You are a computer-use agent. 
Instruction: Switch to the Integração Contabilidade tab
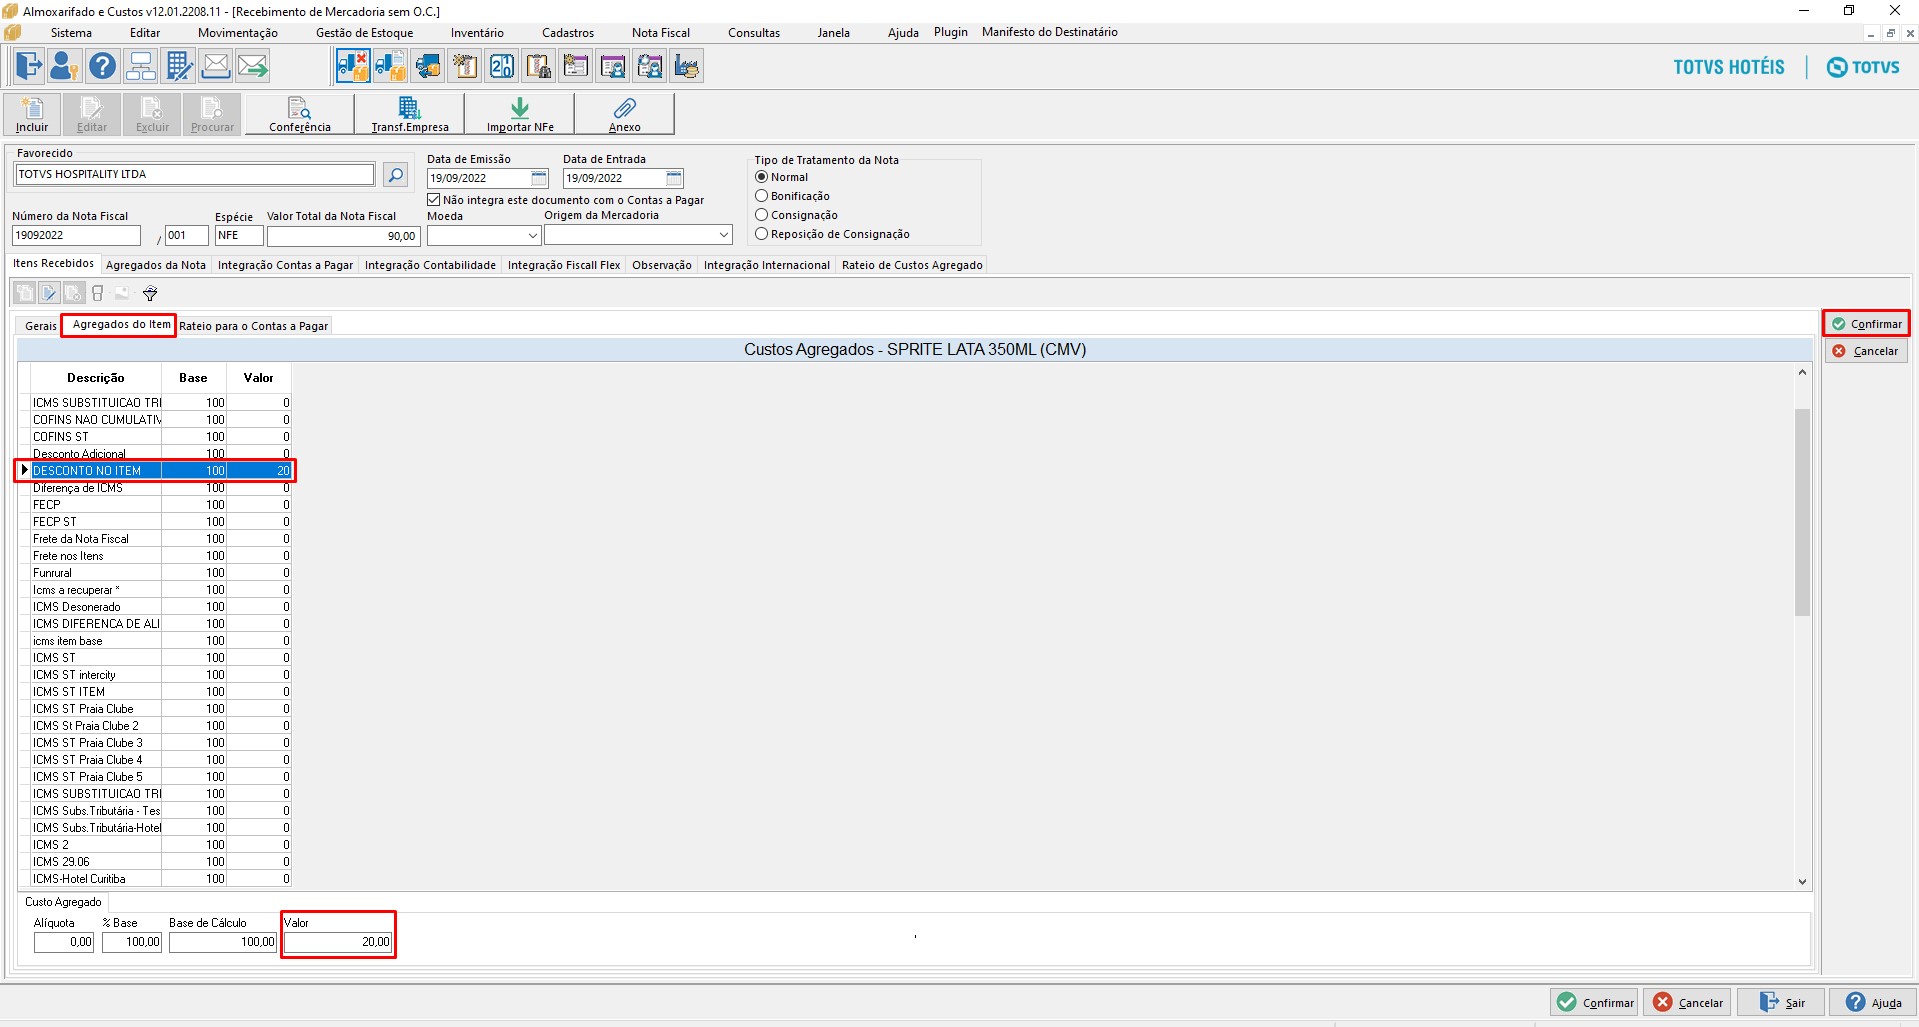(x=430, y=265)
